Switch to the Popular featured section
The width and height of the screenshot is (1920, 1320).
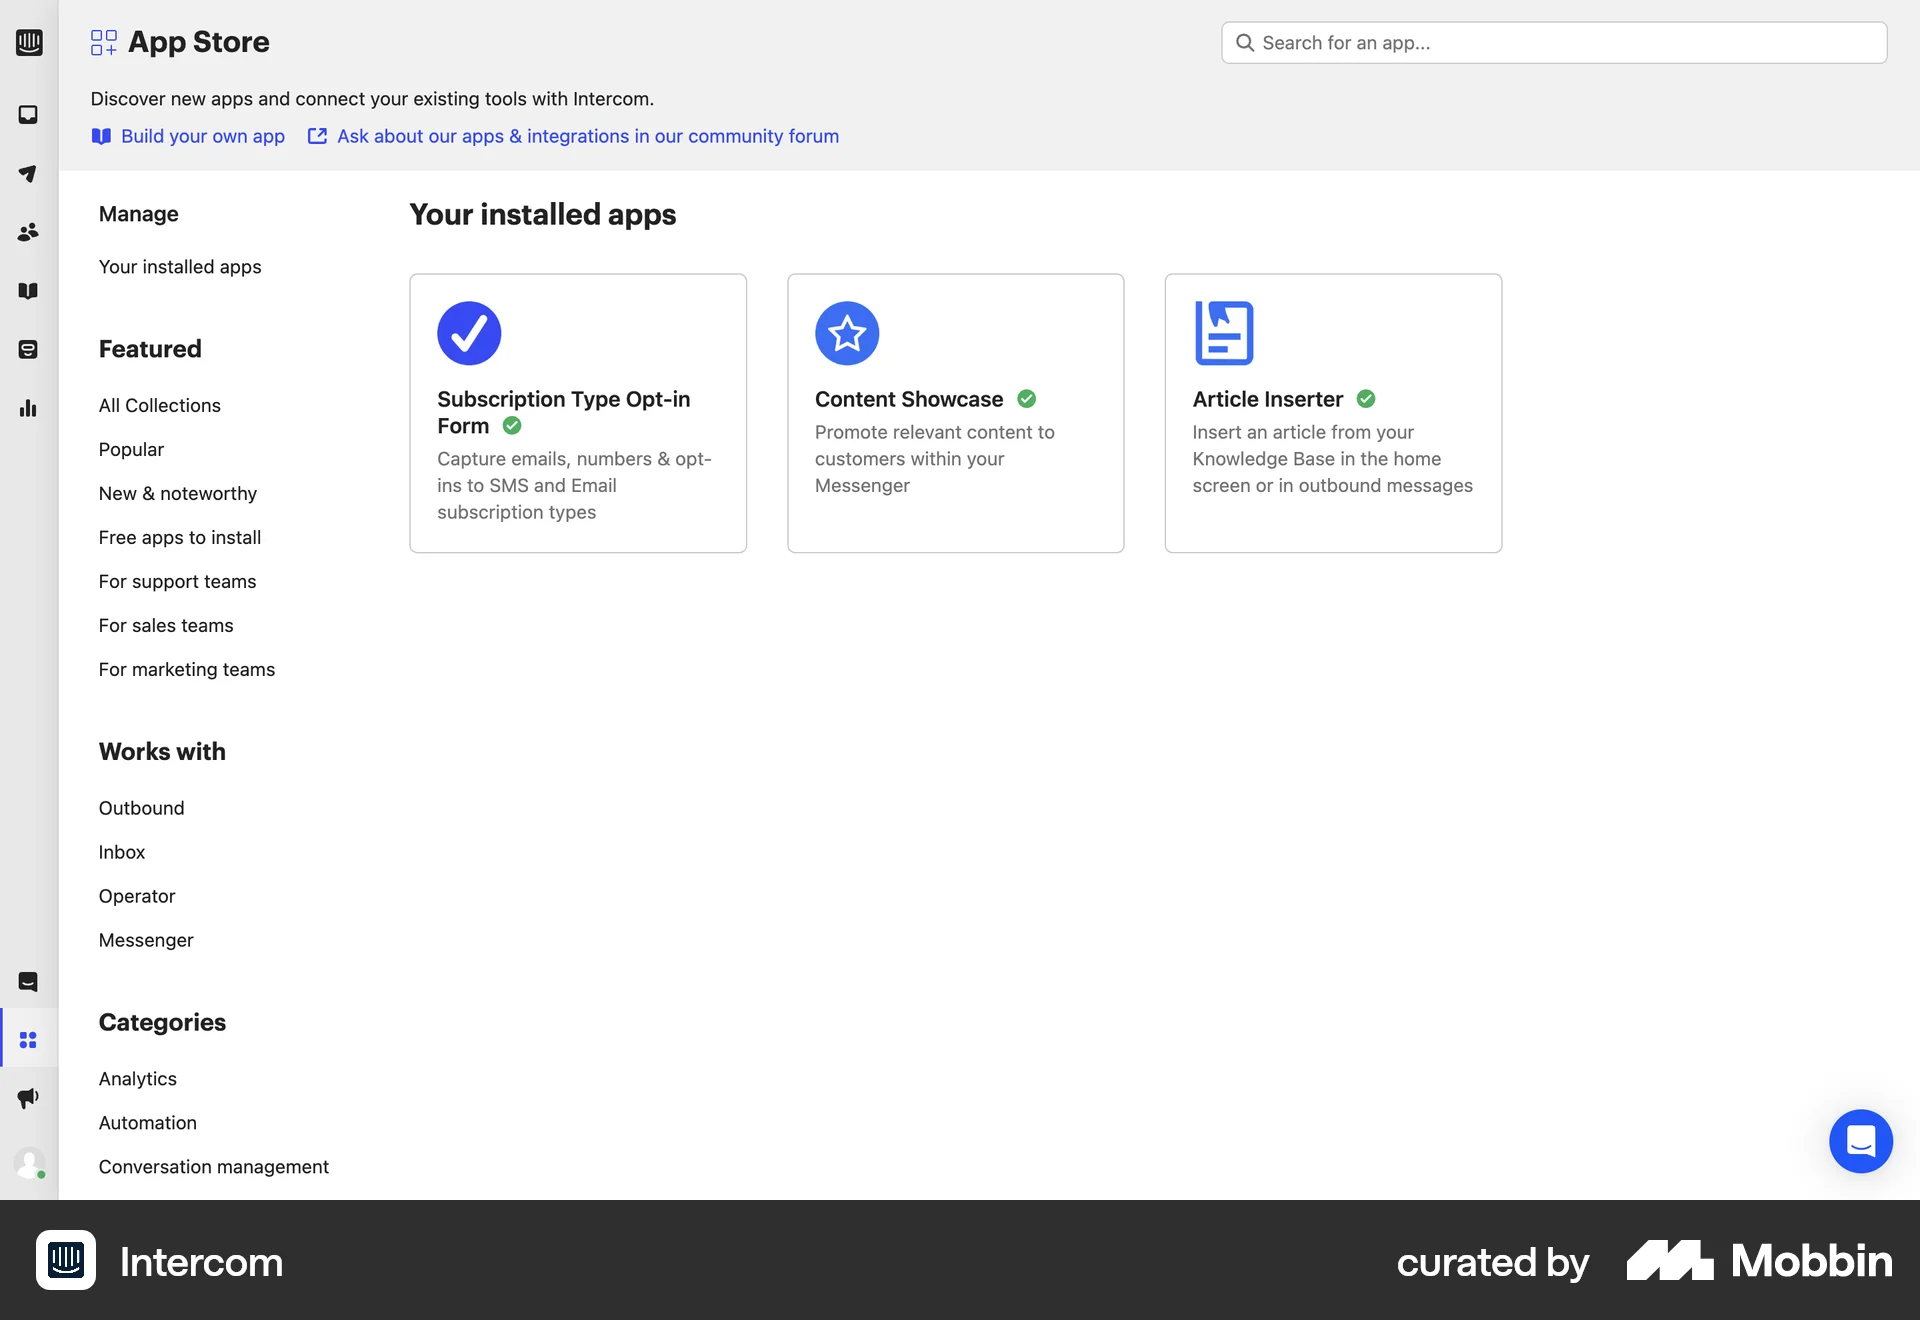click(130, 449)
